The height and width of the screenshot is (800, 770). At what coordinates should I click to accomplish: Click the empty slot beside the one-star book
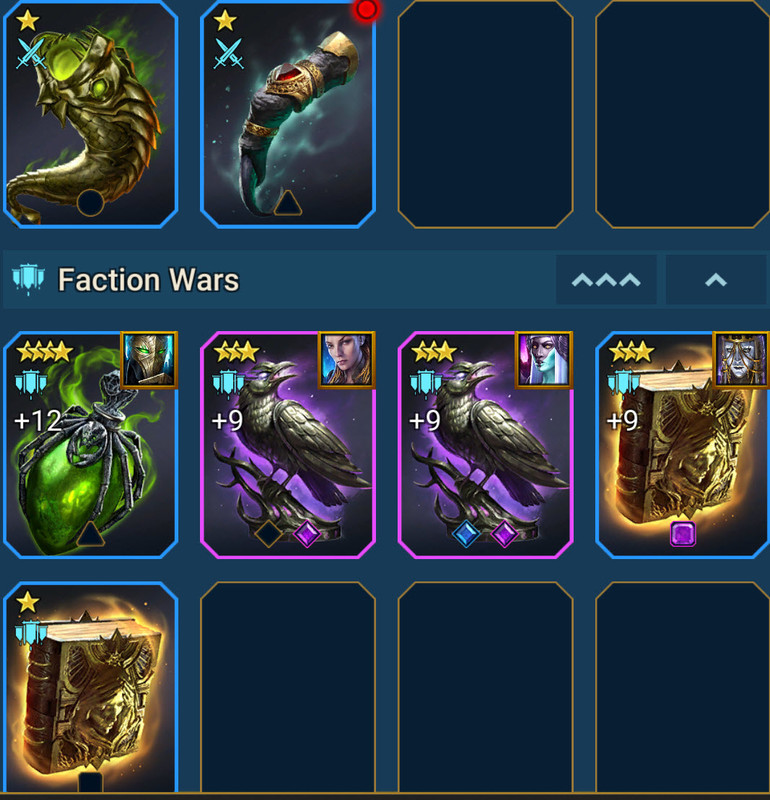pos(288,687)
